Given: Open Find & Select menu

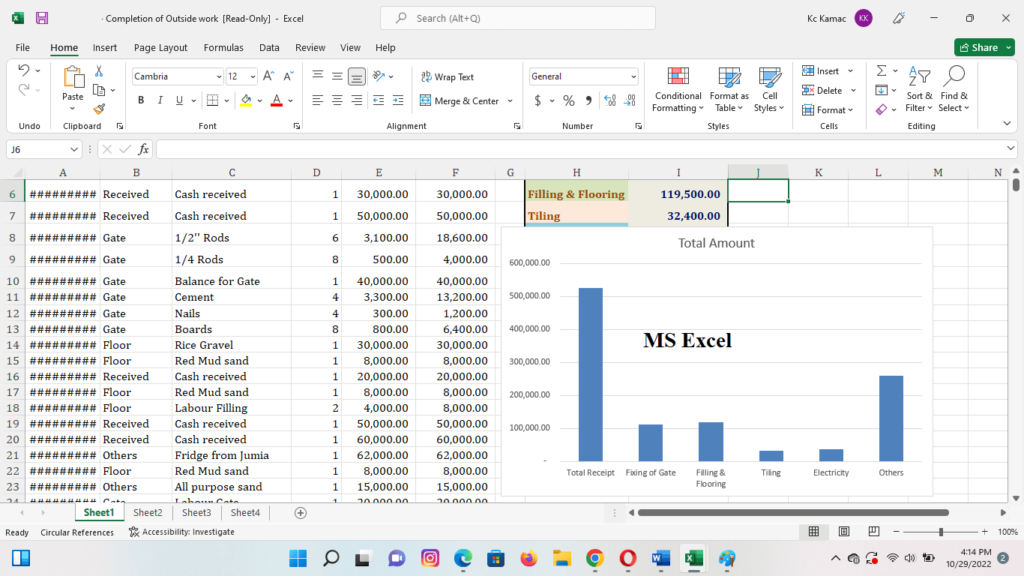Looking at the screenshot, I should [953, 89].
